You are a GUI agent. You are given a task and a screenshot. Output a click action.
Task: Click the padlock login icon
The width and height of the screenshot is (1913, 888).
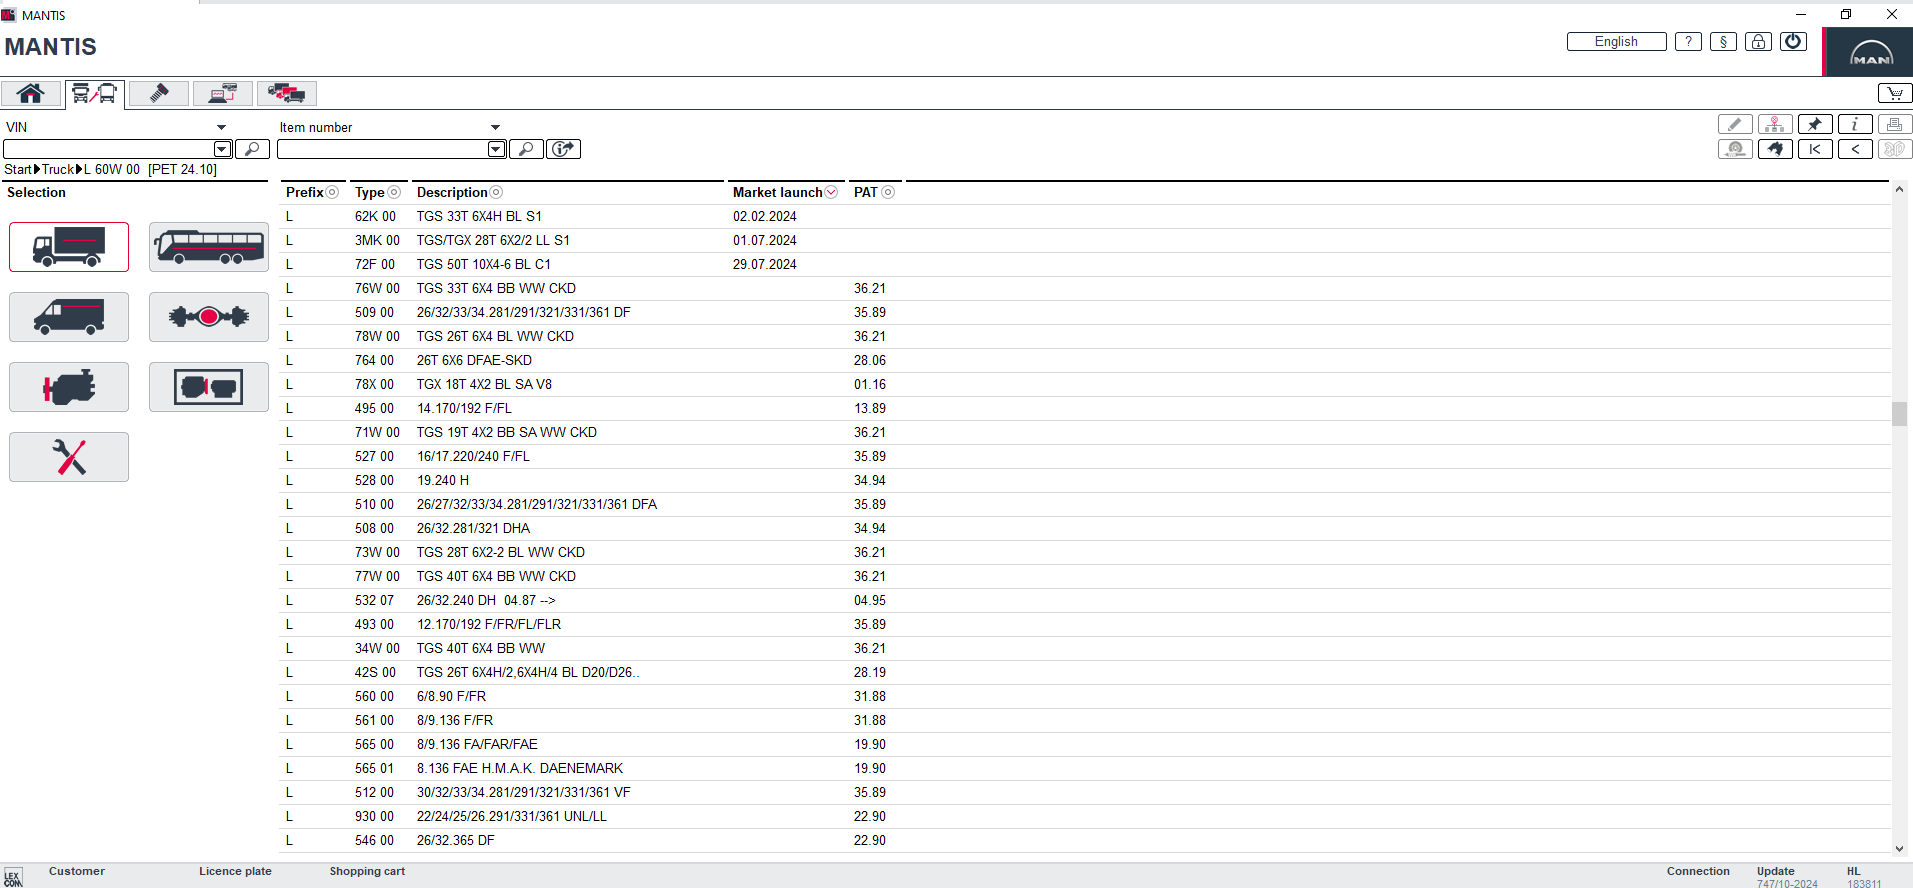click(1758, 41)
